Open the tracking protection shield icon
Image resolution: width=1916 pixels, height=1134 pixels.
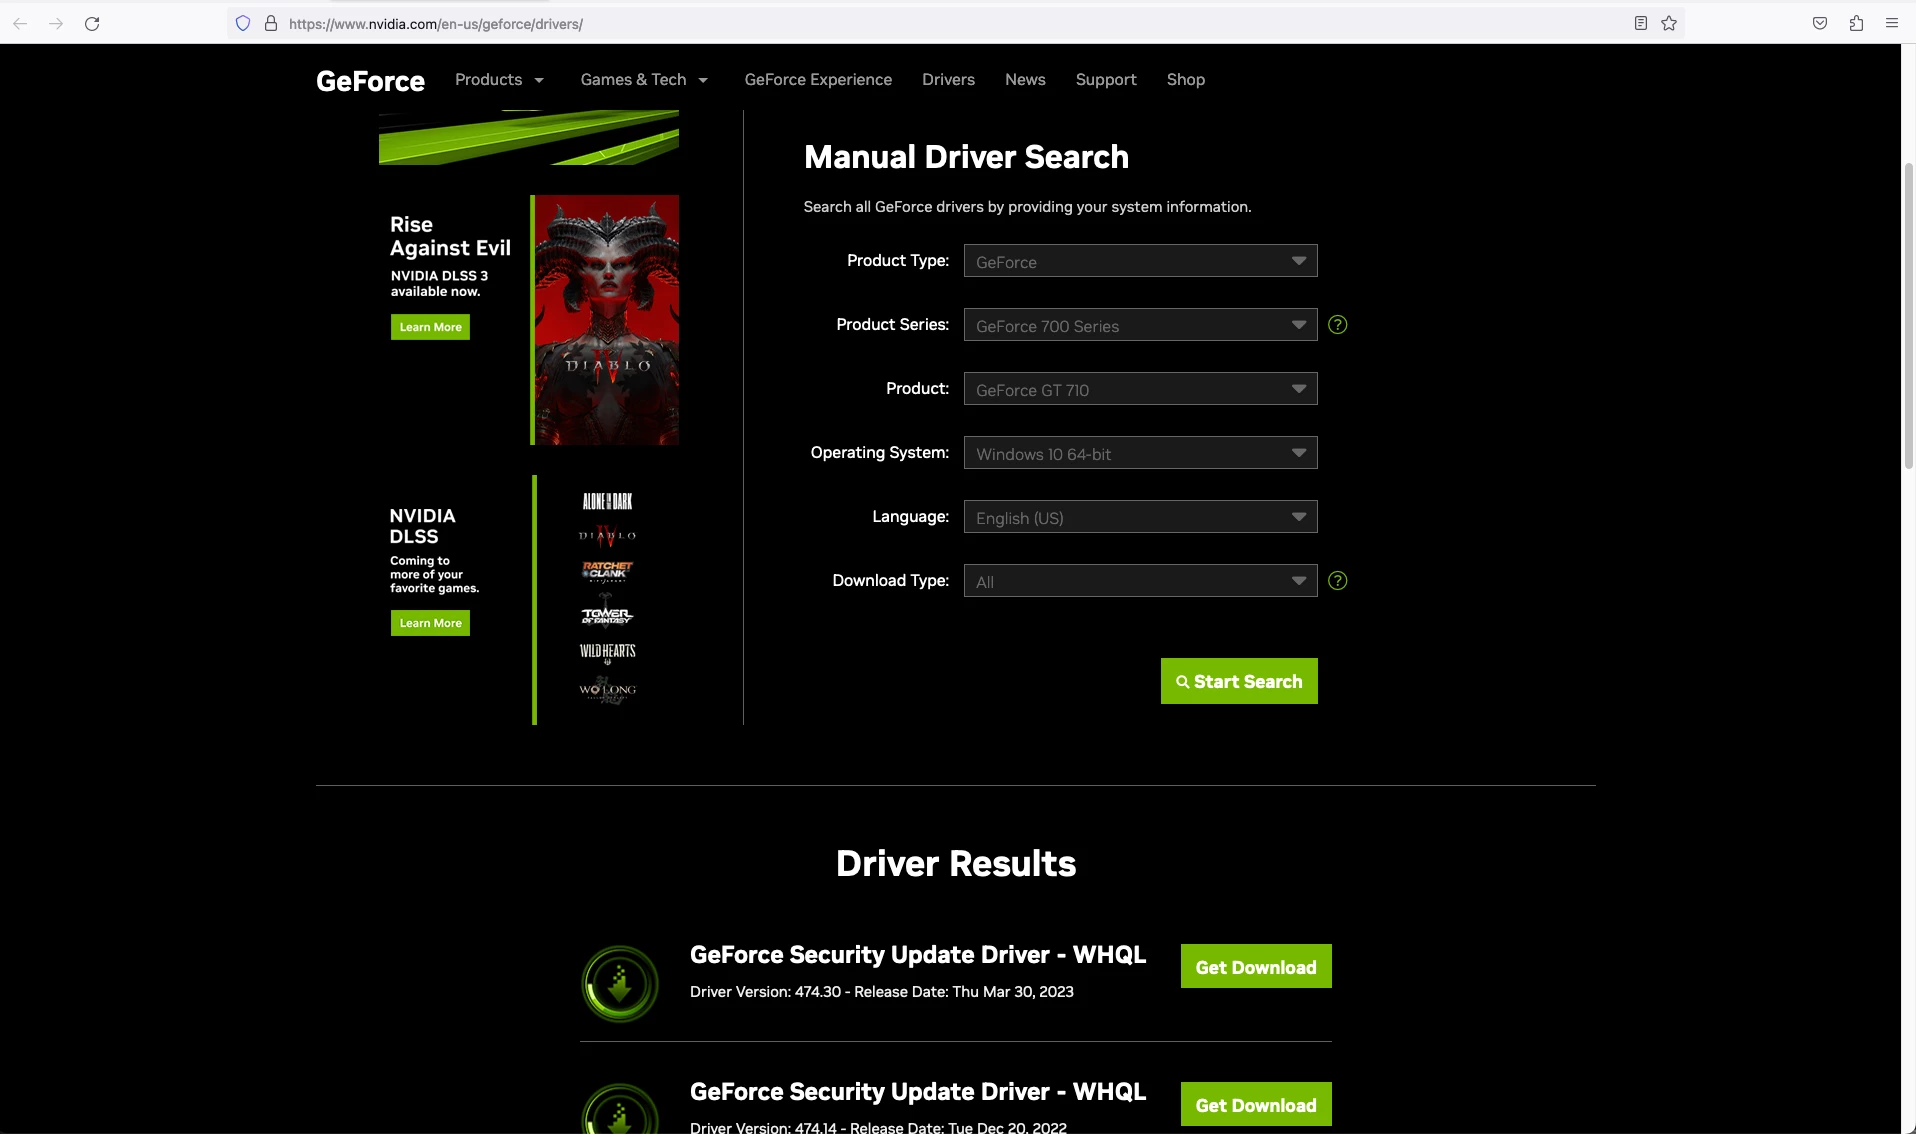coord(243,23)
